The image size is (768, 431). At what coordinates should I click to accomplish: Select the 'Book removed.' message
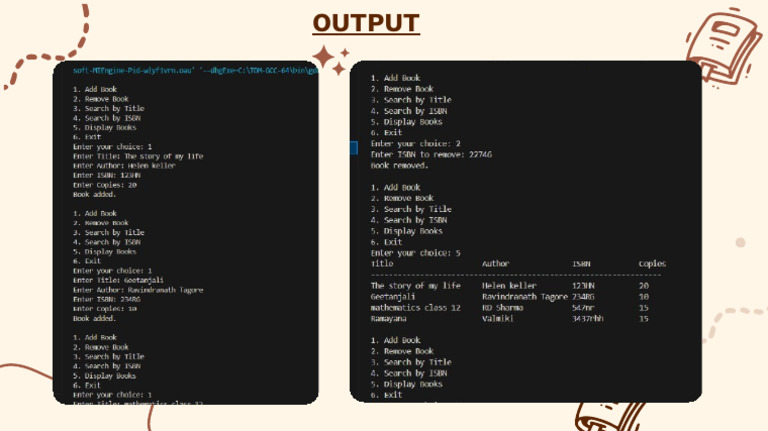tap(399, 166)
